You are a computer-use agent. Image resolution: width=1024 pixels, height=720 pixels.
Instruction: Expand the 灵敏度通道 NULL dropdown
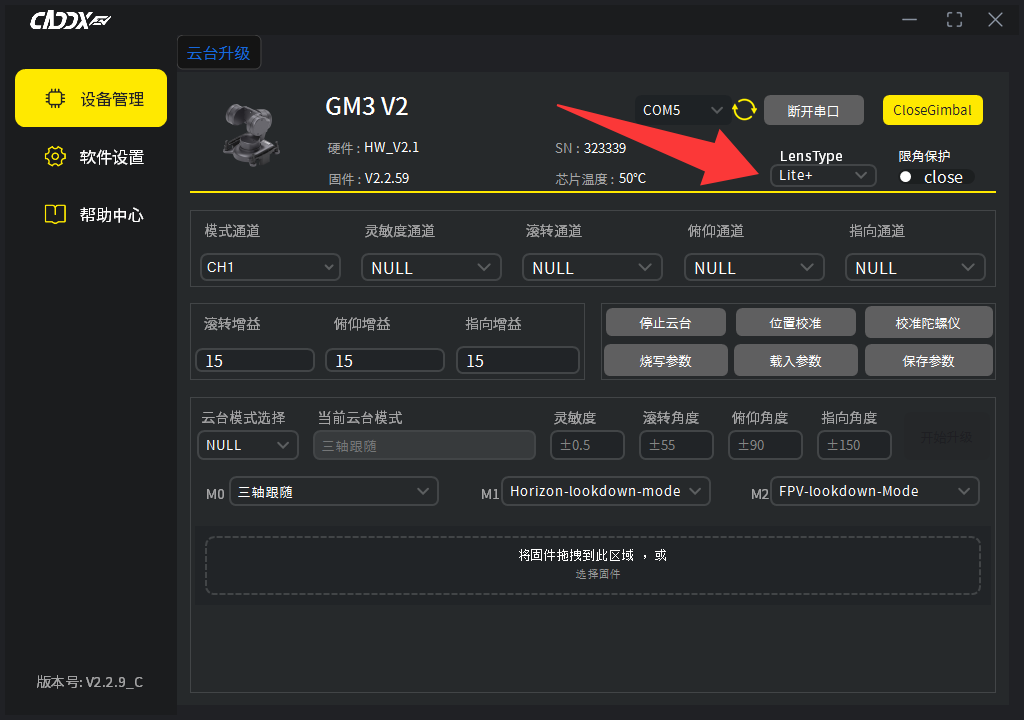click(x=431, y=267)
